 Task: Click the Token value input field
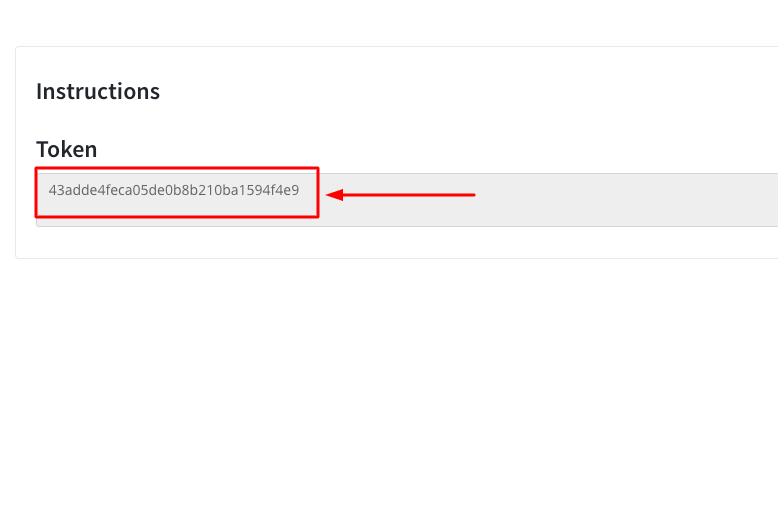click(x=407, y=199)
